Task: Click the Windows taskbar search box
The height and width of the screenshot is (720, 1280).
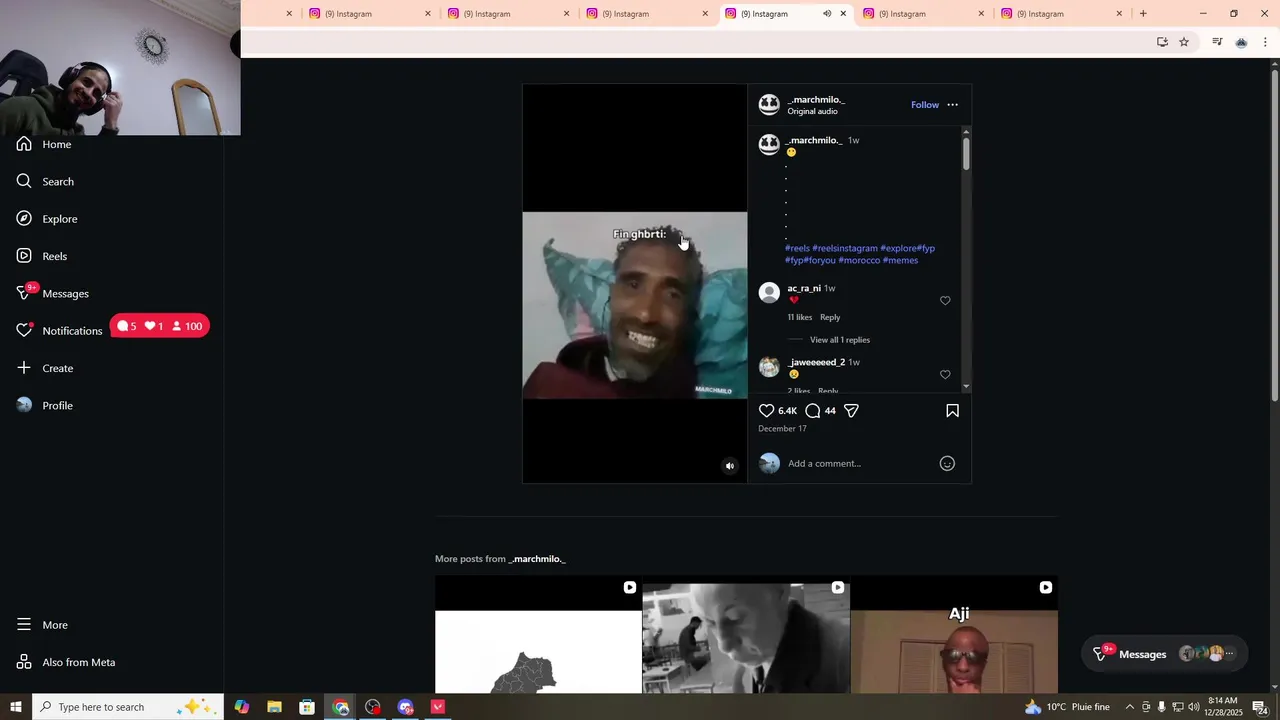Action: pos(128,707)
